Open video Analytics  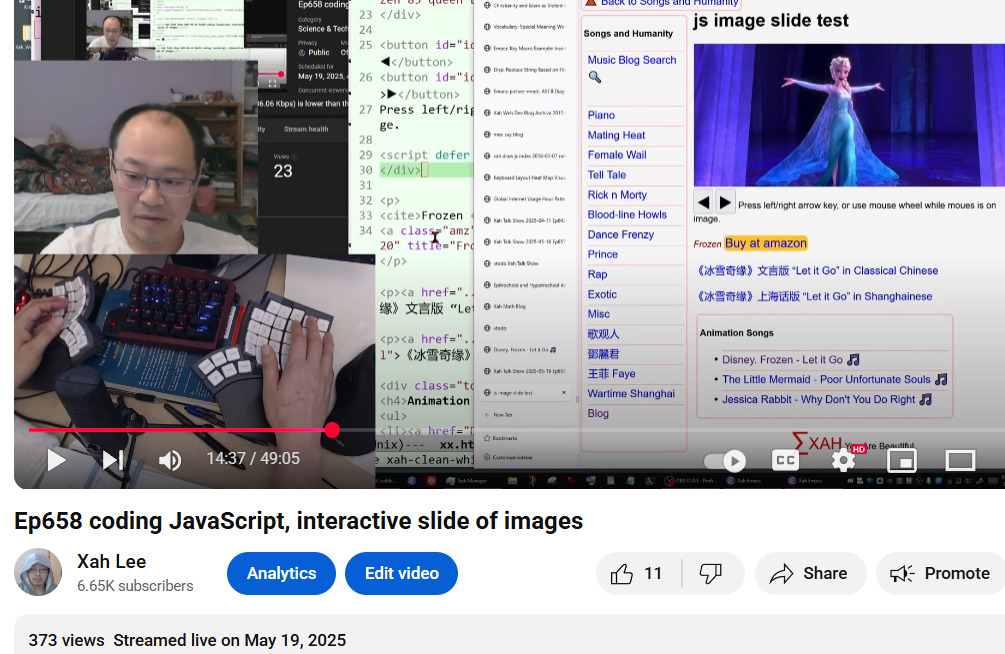[x=281, y=573]
